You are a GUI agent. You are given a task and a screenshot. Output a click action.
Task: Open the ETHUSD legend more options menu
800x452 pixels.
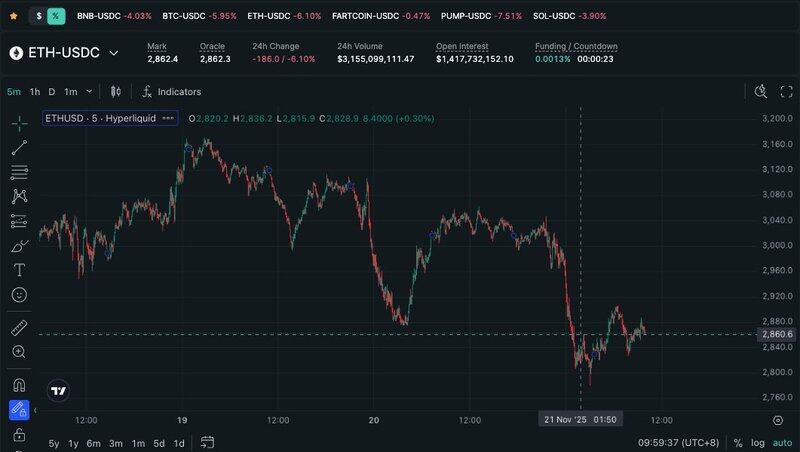[168, 118]
